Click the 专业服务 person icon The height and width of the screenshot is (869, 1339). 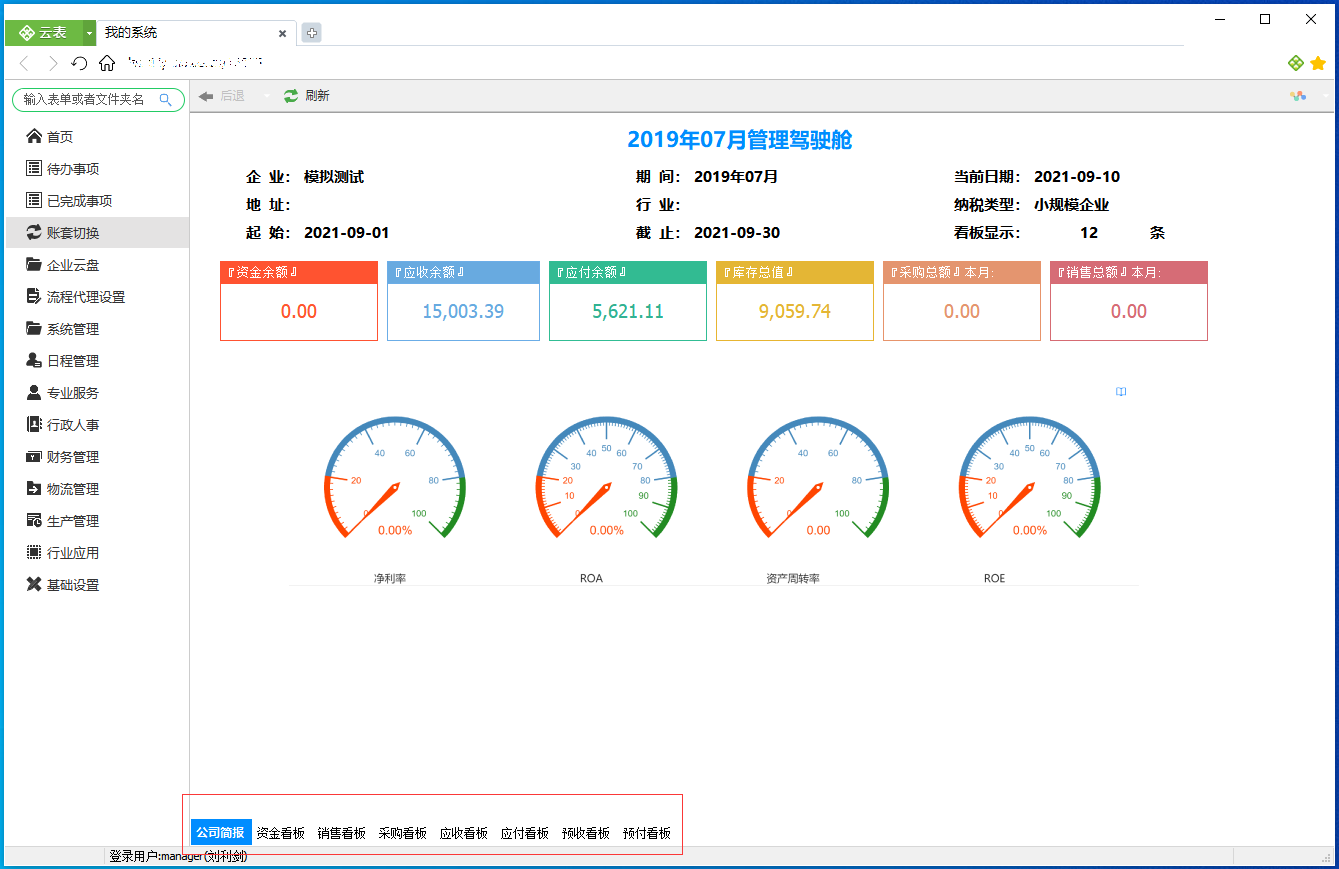point(34,392)
